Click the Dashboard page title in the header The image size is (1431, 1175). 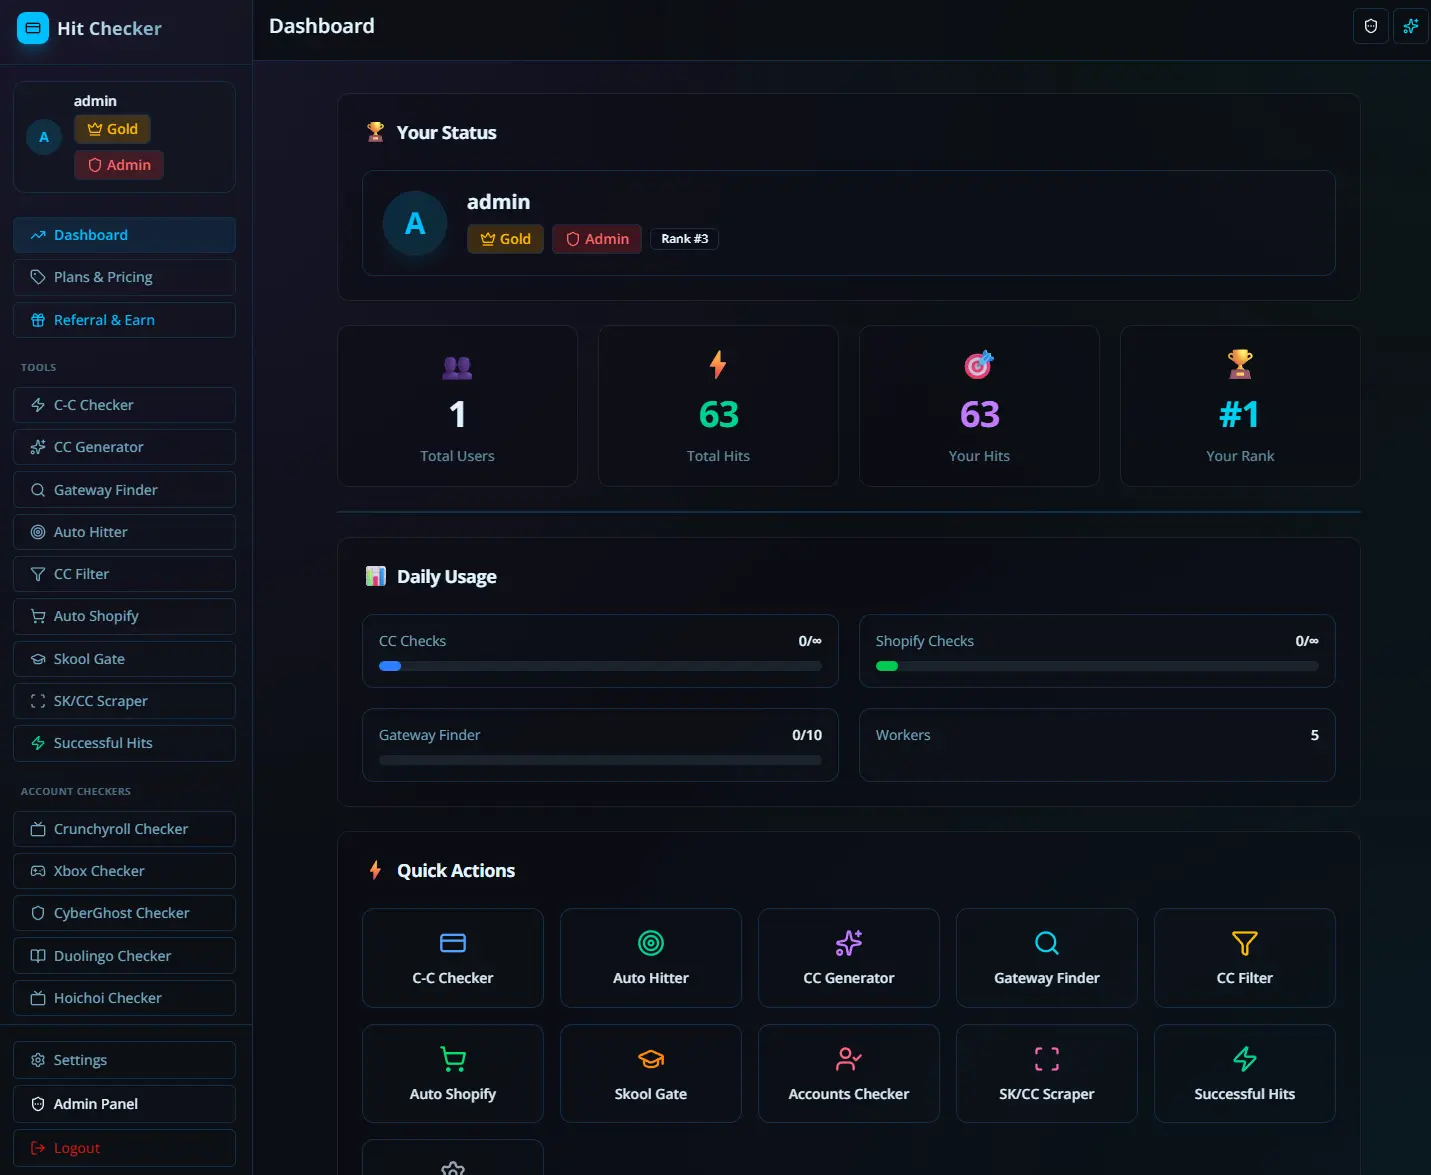(x=322, y=26)
